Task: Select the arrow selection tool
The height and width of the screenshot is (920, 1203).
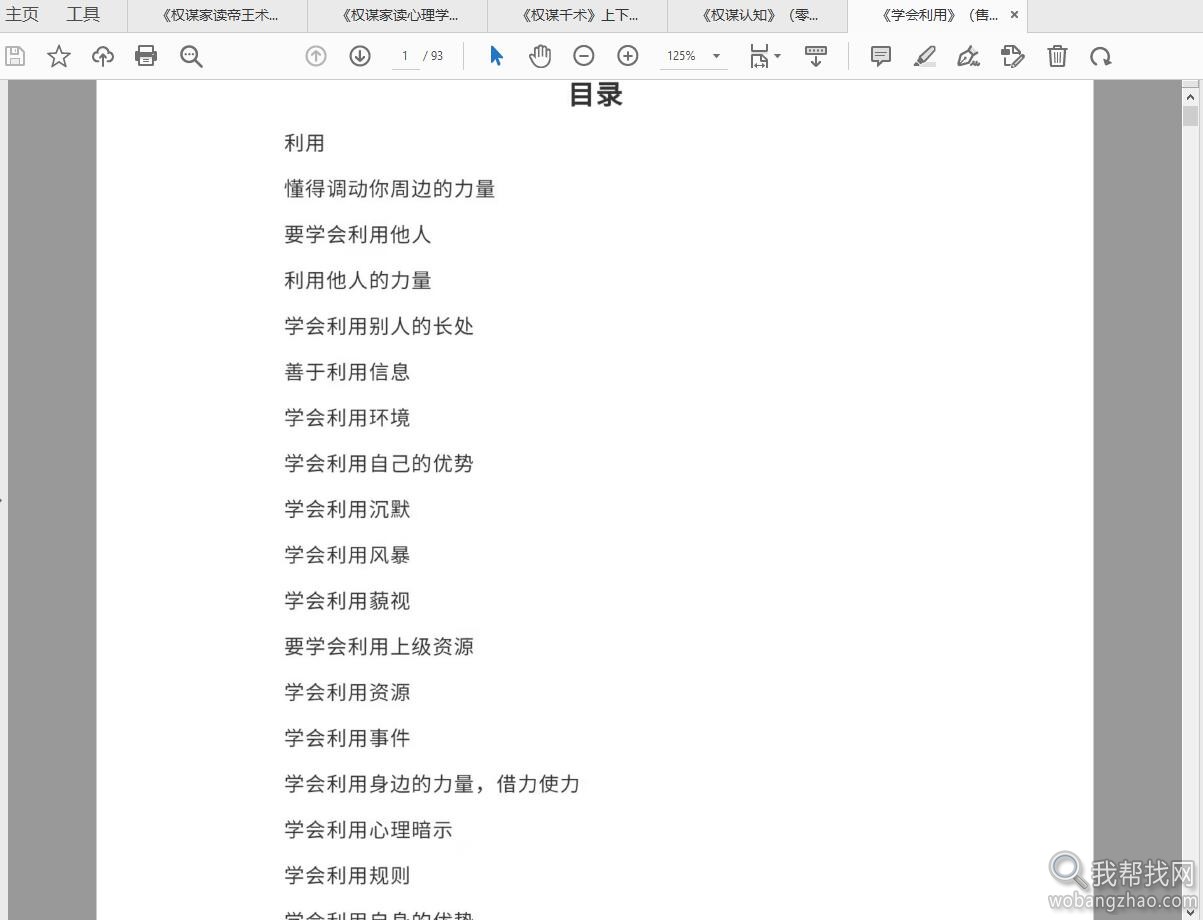Action: point(496,56)
